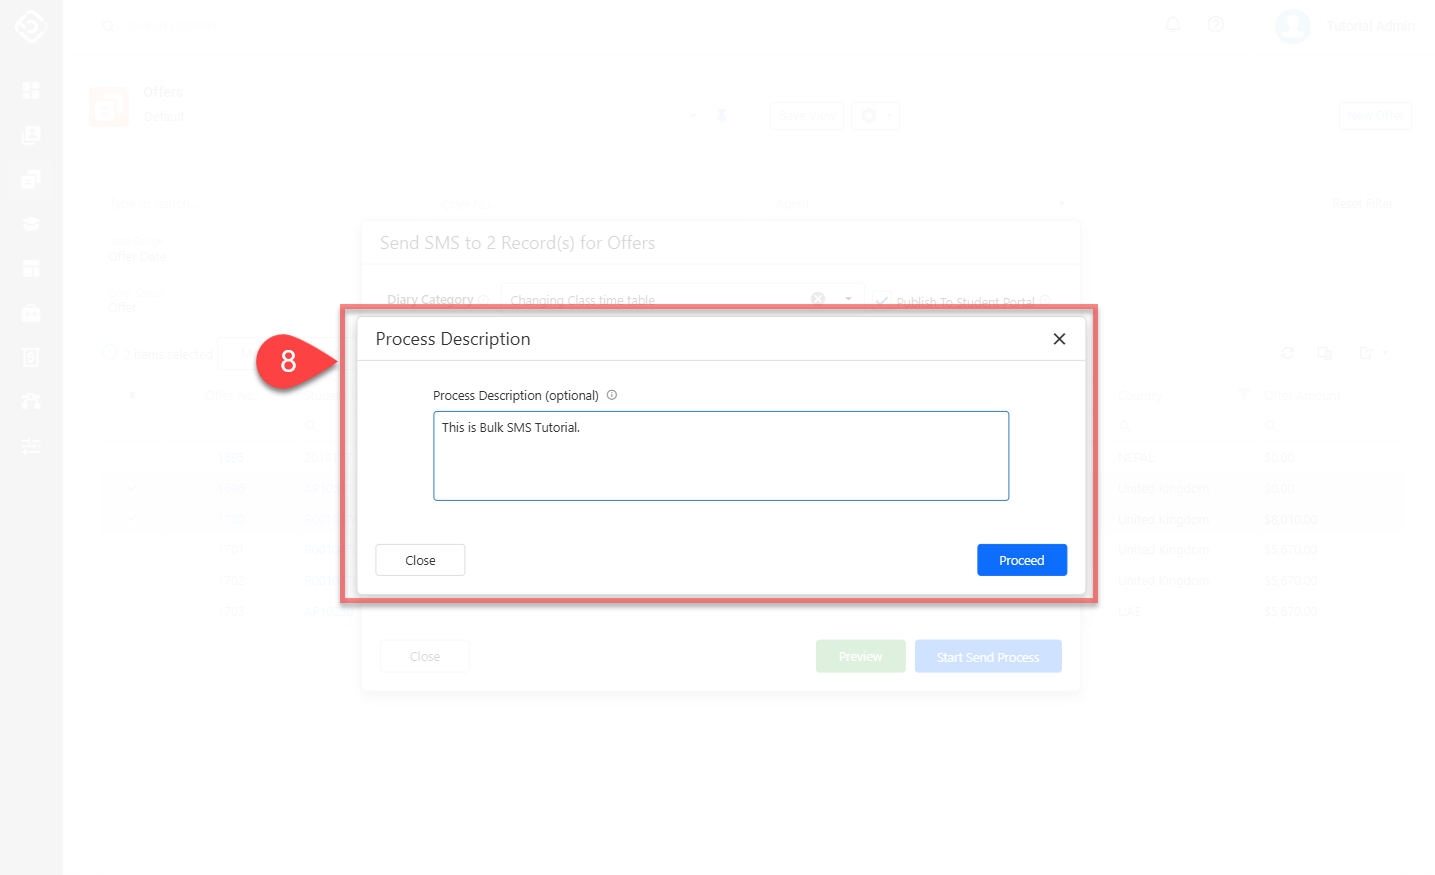The width and height of the screenshot is (1435, 875).
Task: Click info icon beside Process Description label
Action: (612, 395)
